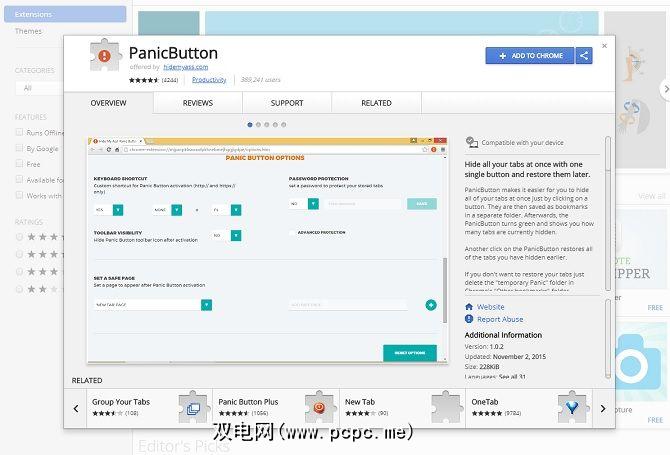Select the first screenshot carousel dot
This screenshot has height=455, width=670.
[x=250, y=125]
